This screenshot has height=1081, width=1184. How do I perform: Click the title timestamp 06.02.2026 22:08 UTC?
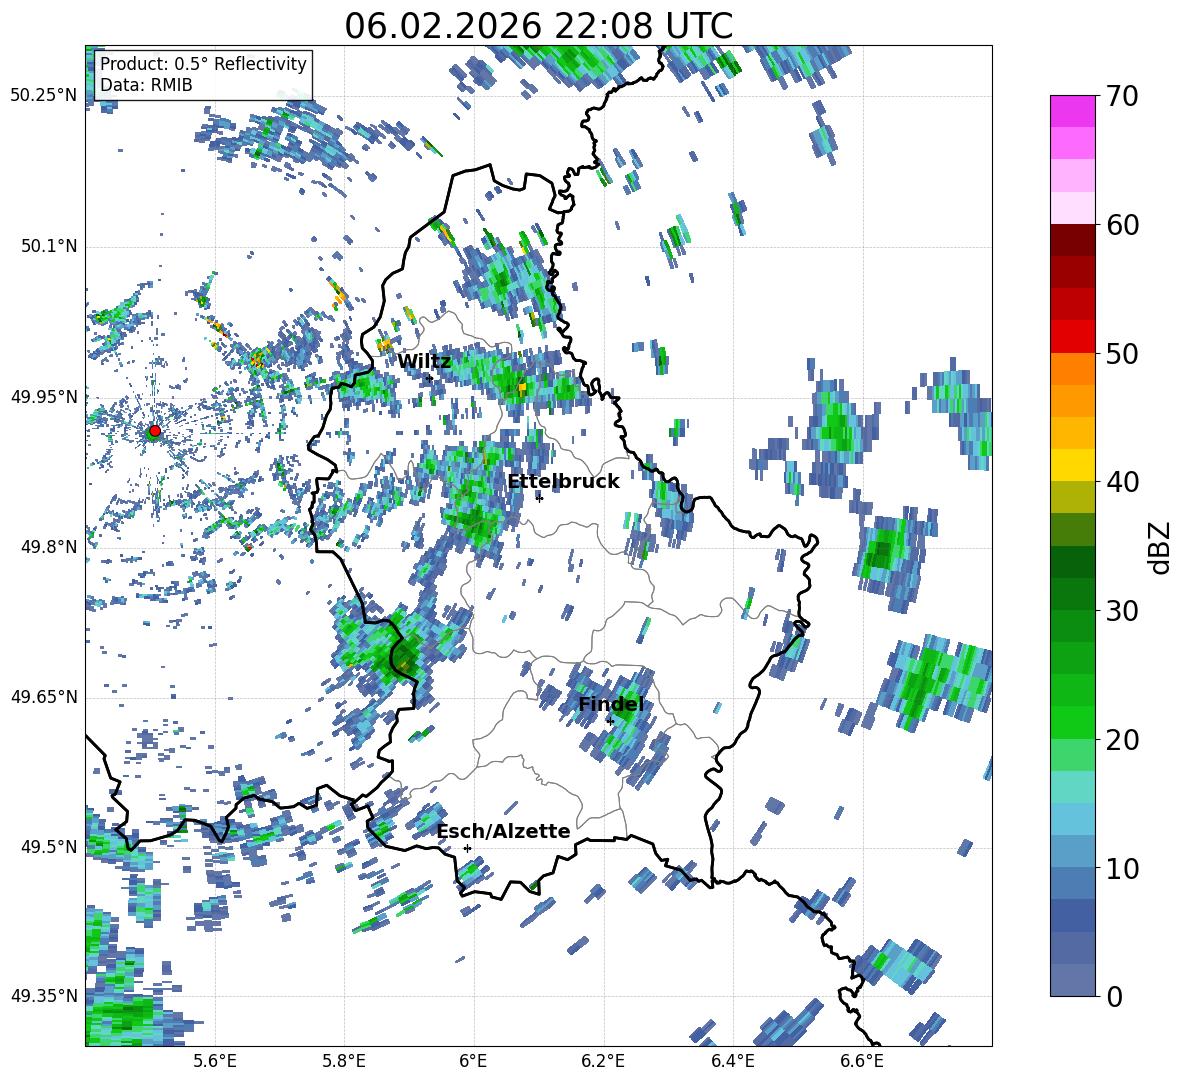pyautogui.click(x=539, y=26)
